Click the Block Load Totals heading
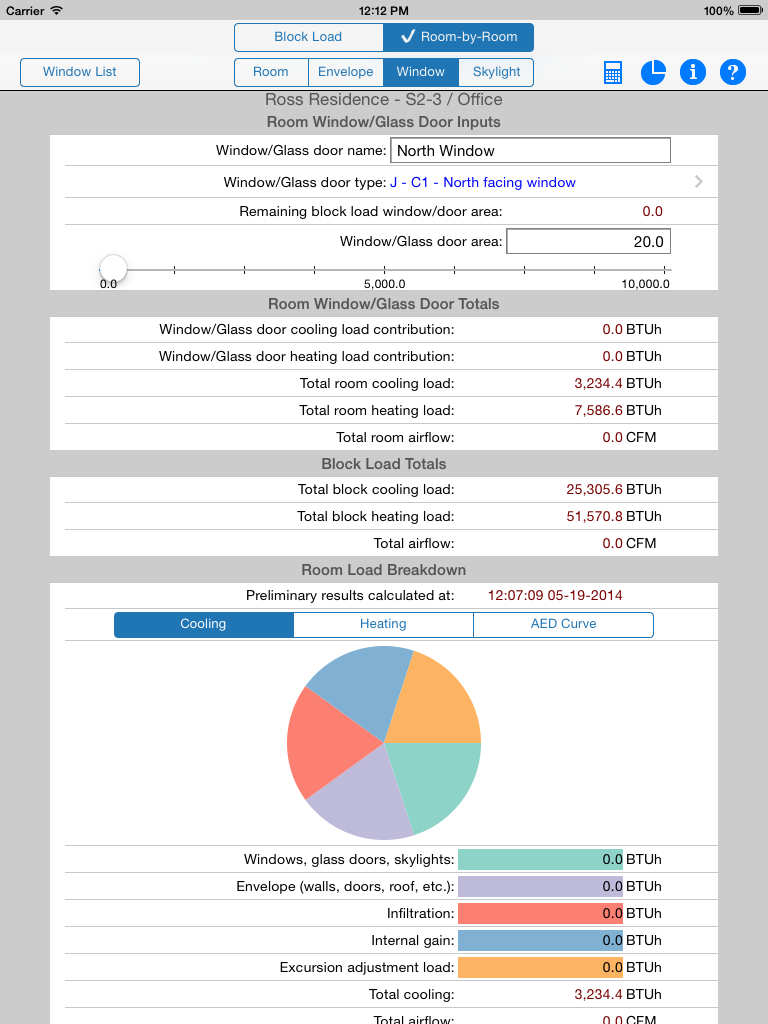Viewport: 768px width, 1024px height. 383,464
